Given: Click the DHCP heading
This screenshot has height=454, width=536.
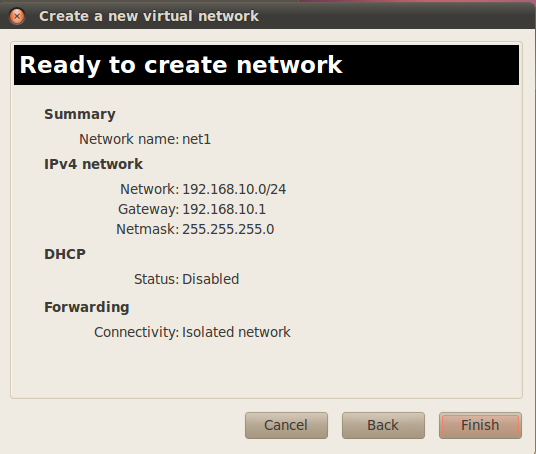Looking at the screenshot, I should tap(65, 254).
